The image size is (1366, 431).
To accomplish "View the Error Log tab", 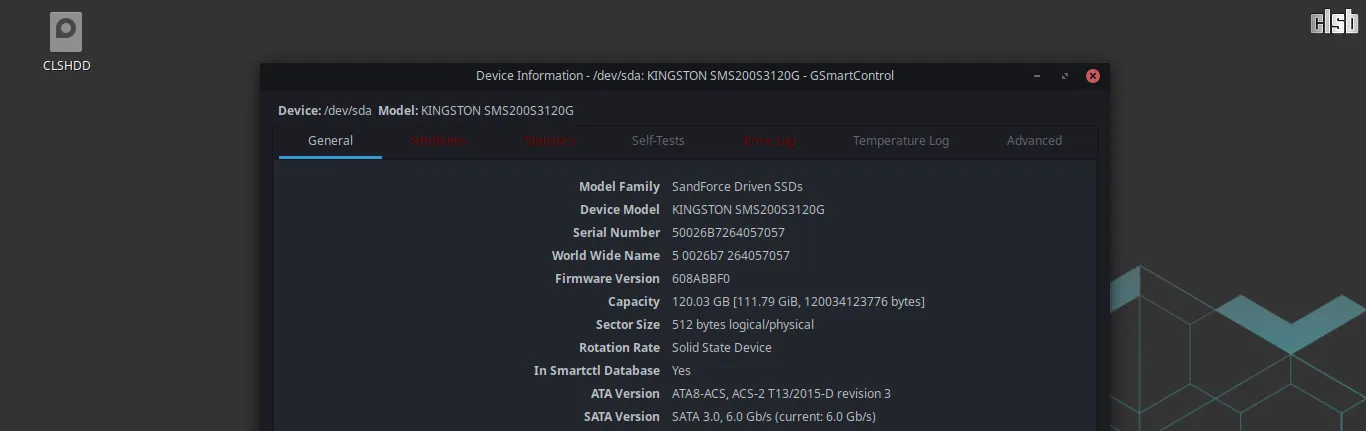I will pos(770,141).
